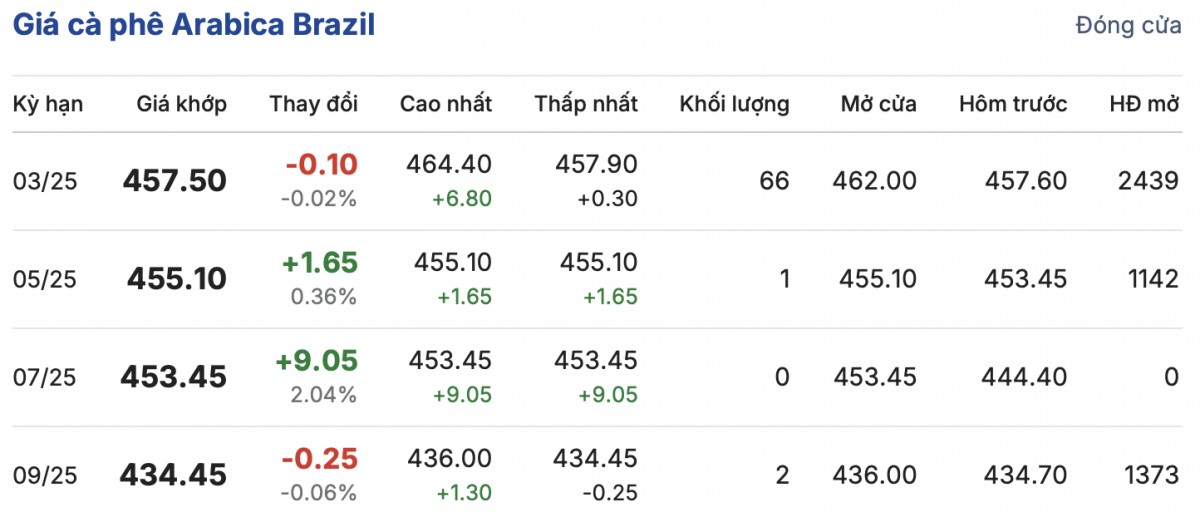The image size is (1200, 512).
Task: Click the matched price 457.50
Action: click(x=175, y=181)
